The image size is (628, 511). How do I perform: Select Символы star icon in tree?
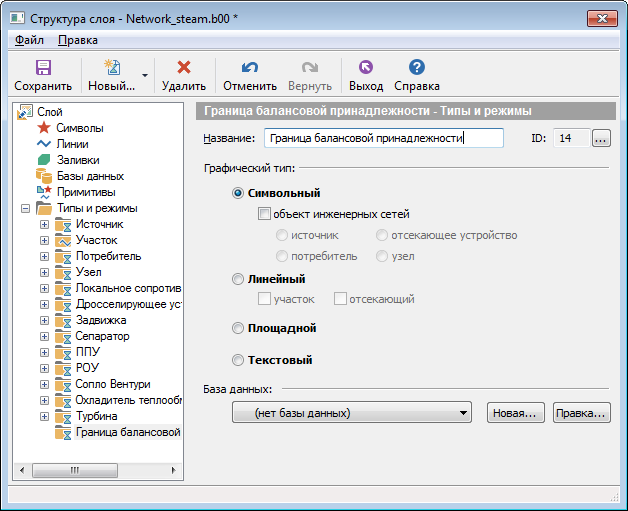[x=44, y=128]
